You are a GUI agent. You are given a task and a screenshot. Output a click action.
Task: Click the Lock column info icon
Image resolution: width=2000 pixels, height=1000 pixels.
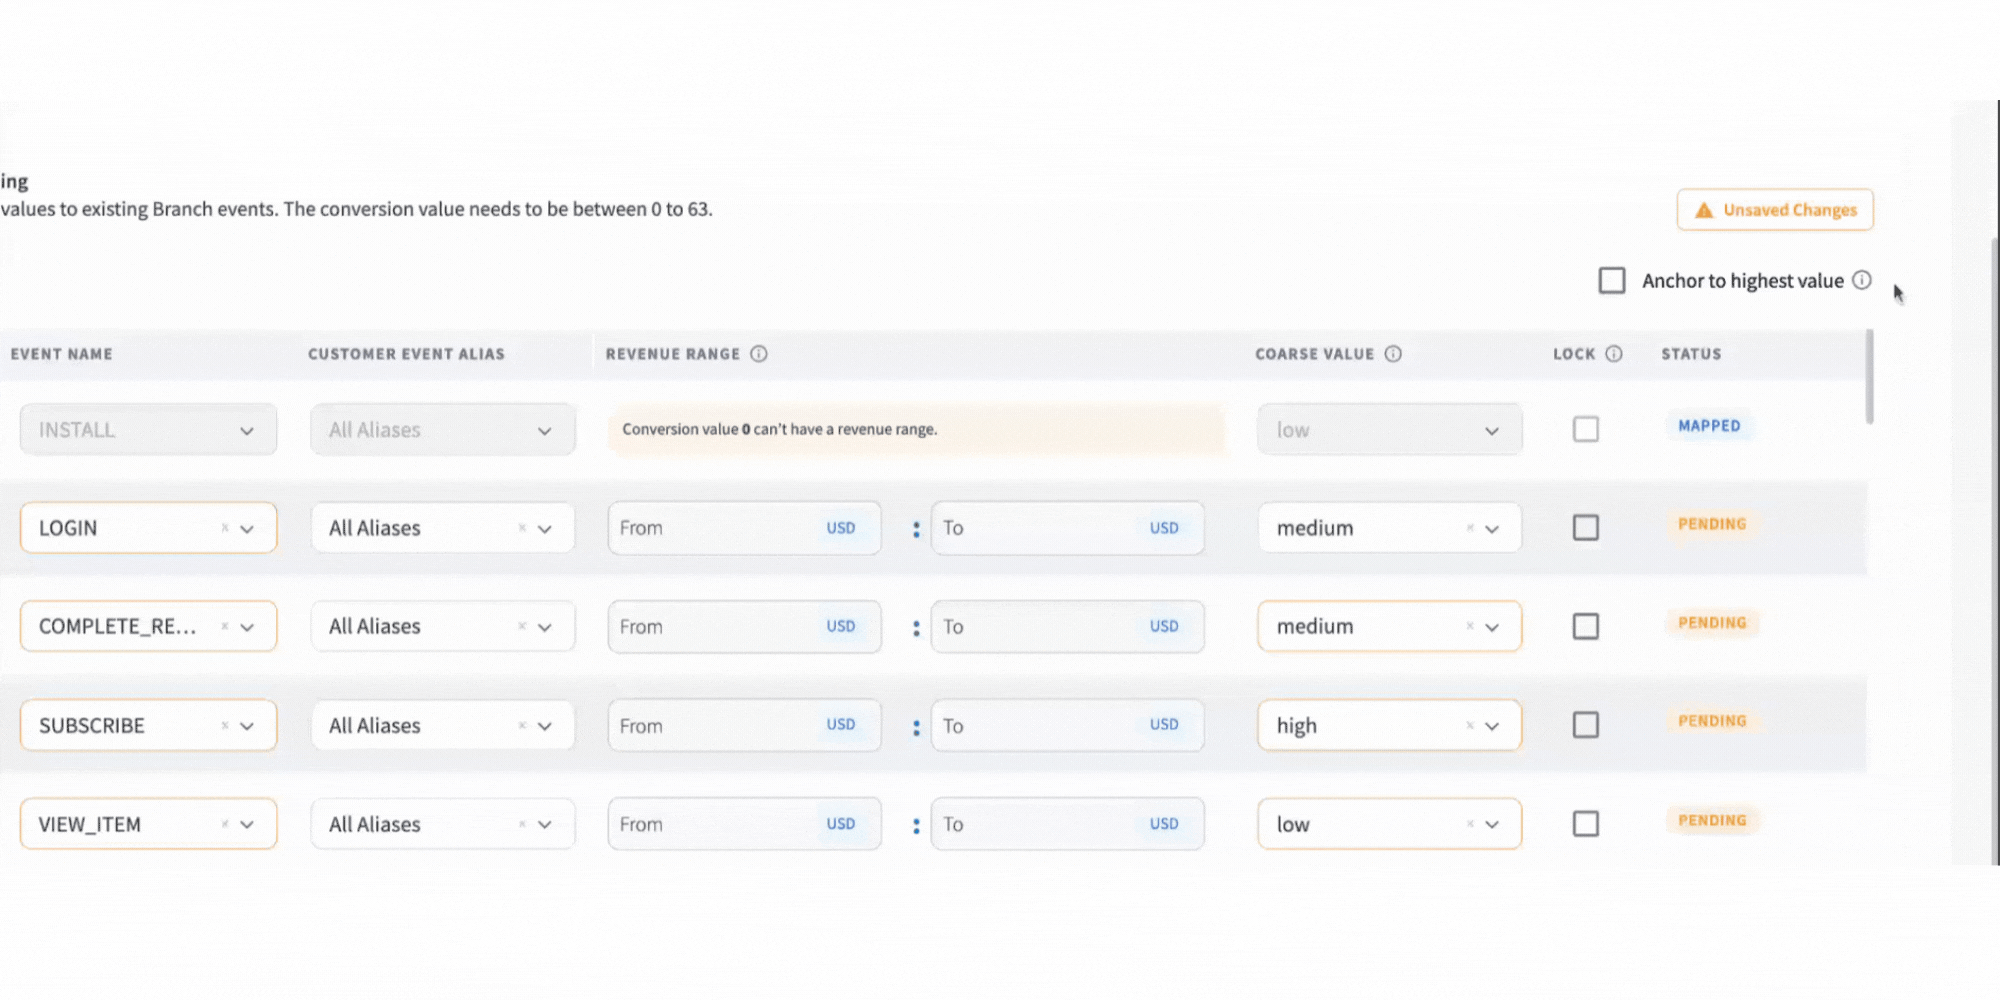pos(1614,354)
